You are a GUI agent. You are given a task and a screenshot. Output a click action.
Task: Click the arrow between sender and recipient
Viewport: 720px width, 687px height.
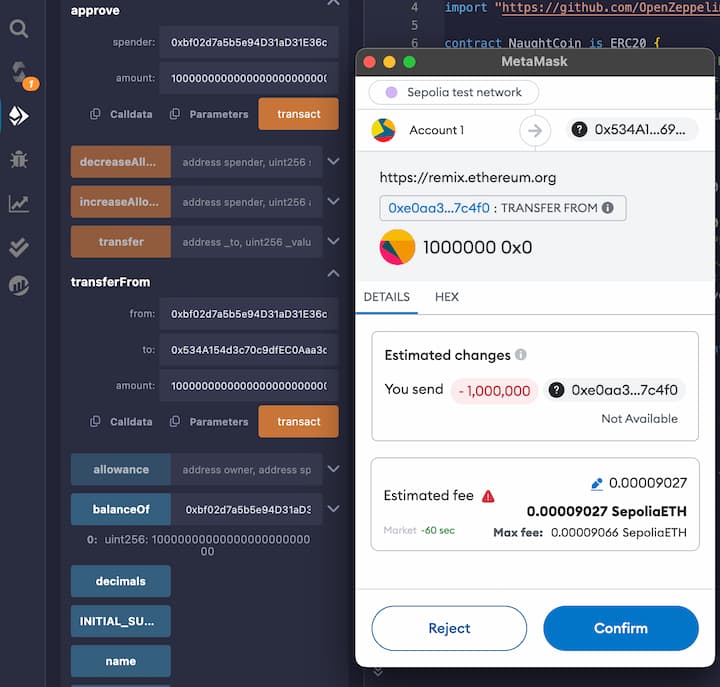tap(535, 131)
